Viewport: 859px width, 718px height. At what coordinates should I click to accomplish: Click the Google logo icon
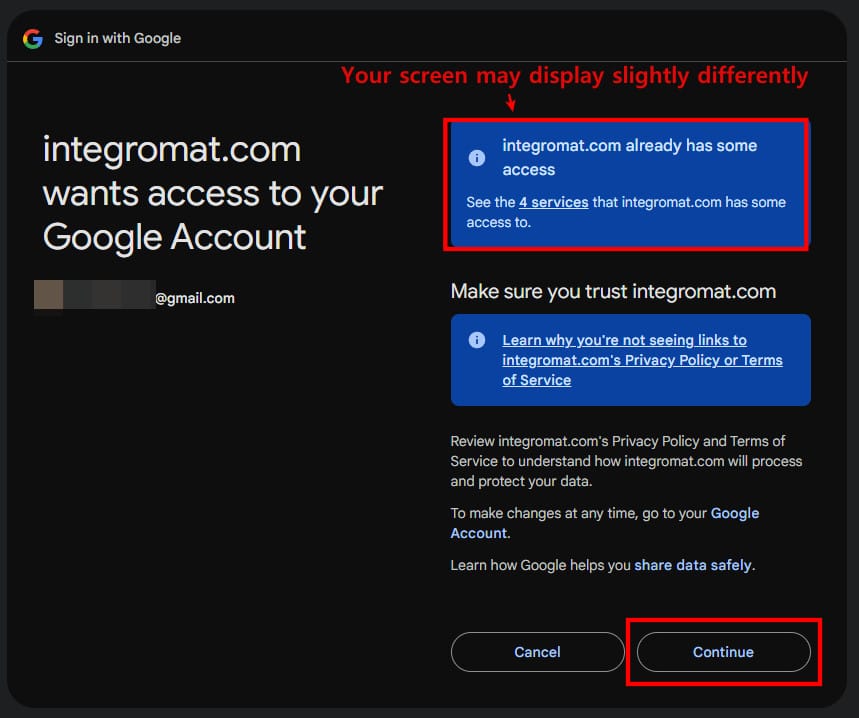click(33, 38)
